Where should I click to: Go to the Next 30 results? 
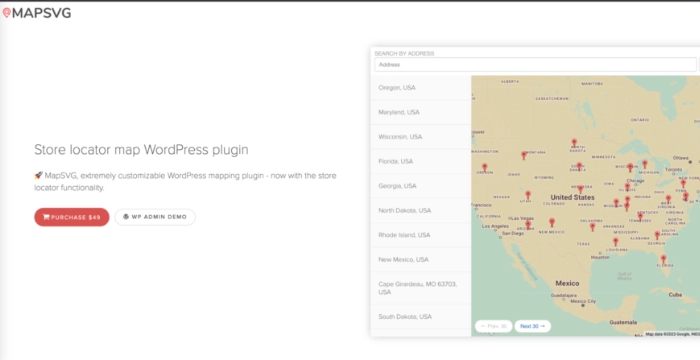533,327
